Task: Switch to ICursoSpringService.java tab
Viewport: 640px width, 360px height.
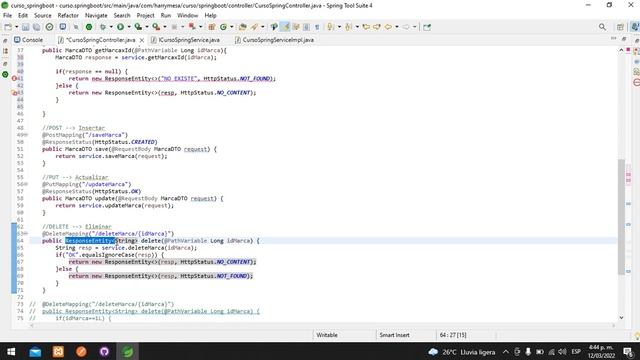Action: 185,40
